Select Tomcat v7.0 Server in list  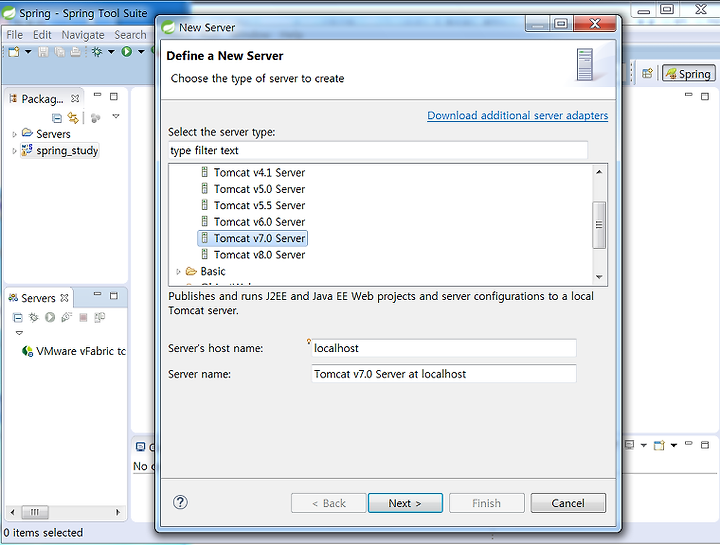click(x=253, y=238)
